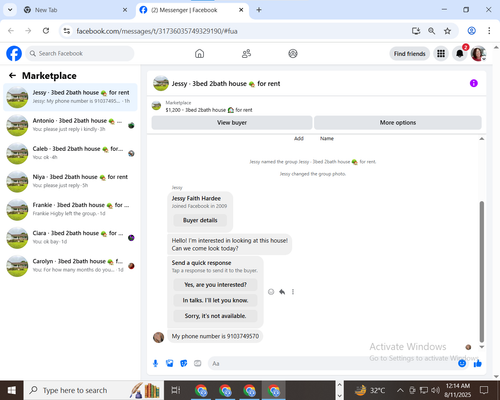Open more actions on the quick response message

coord(293,292)
